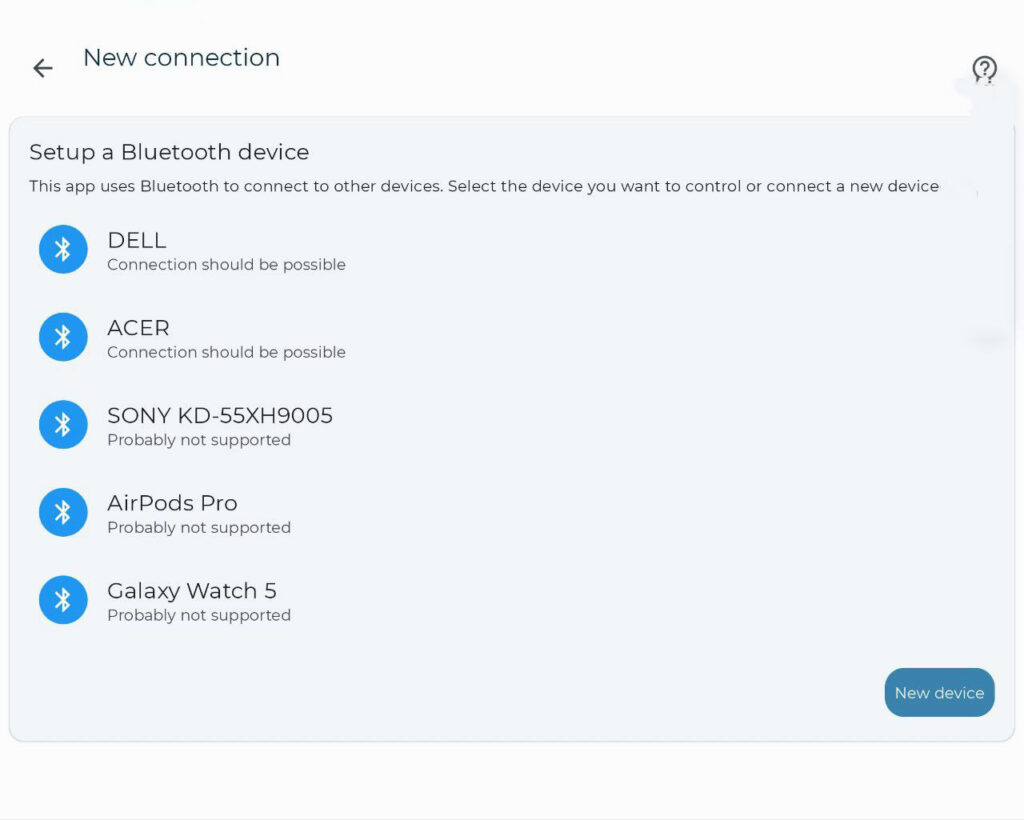Screen dimensions: 1024x820
Task: Click 'Probably not supported' under AirPods Pro
Action: click(199, 528)
